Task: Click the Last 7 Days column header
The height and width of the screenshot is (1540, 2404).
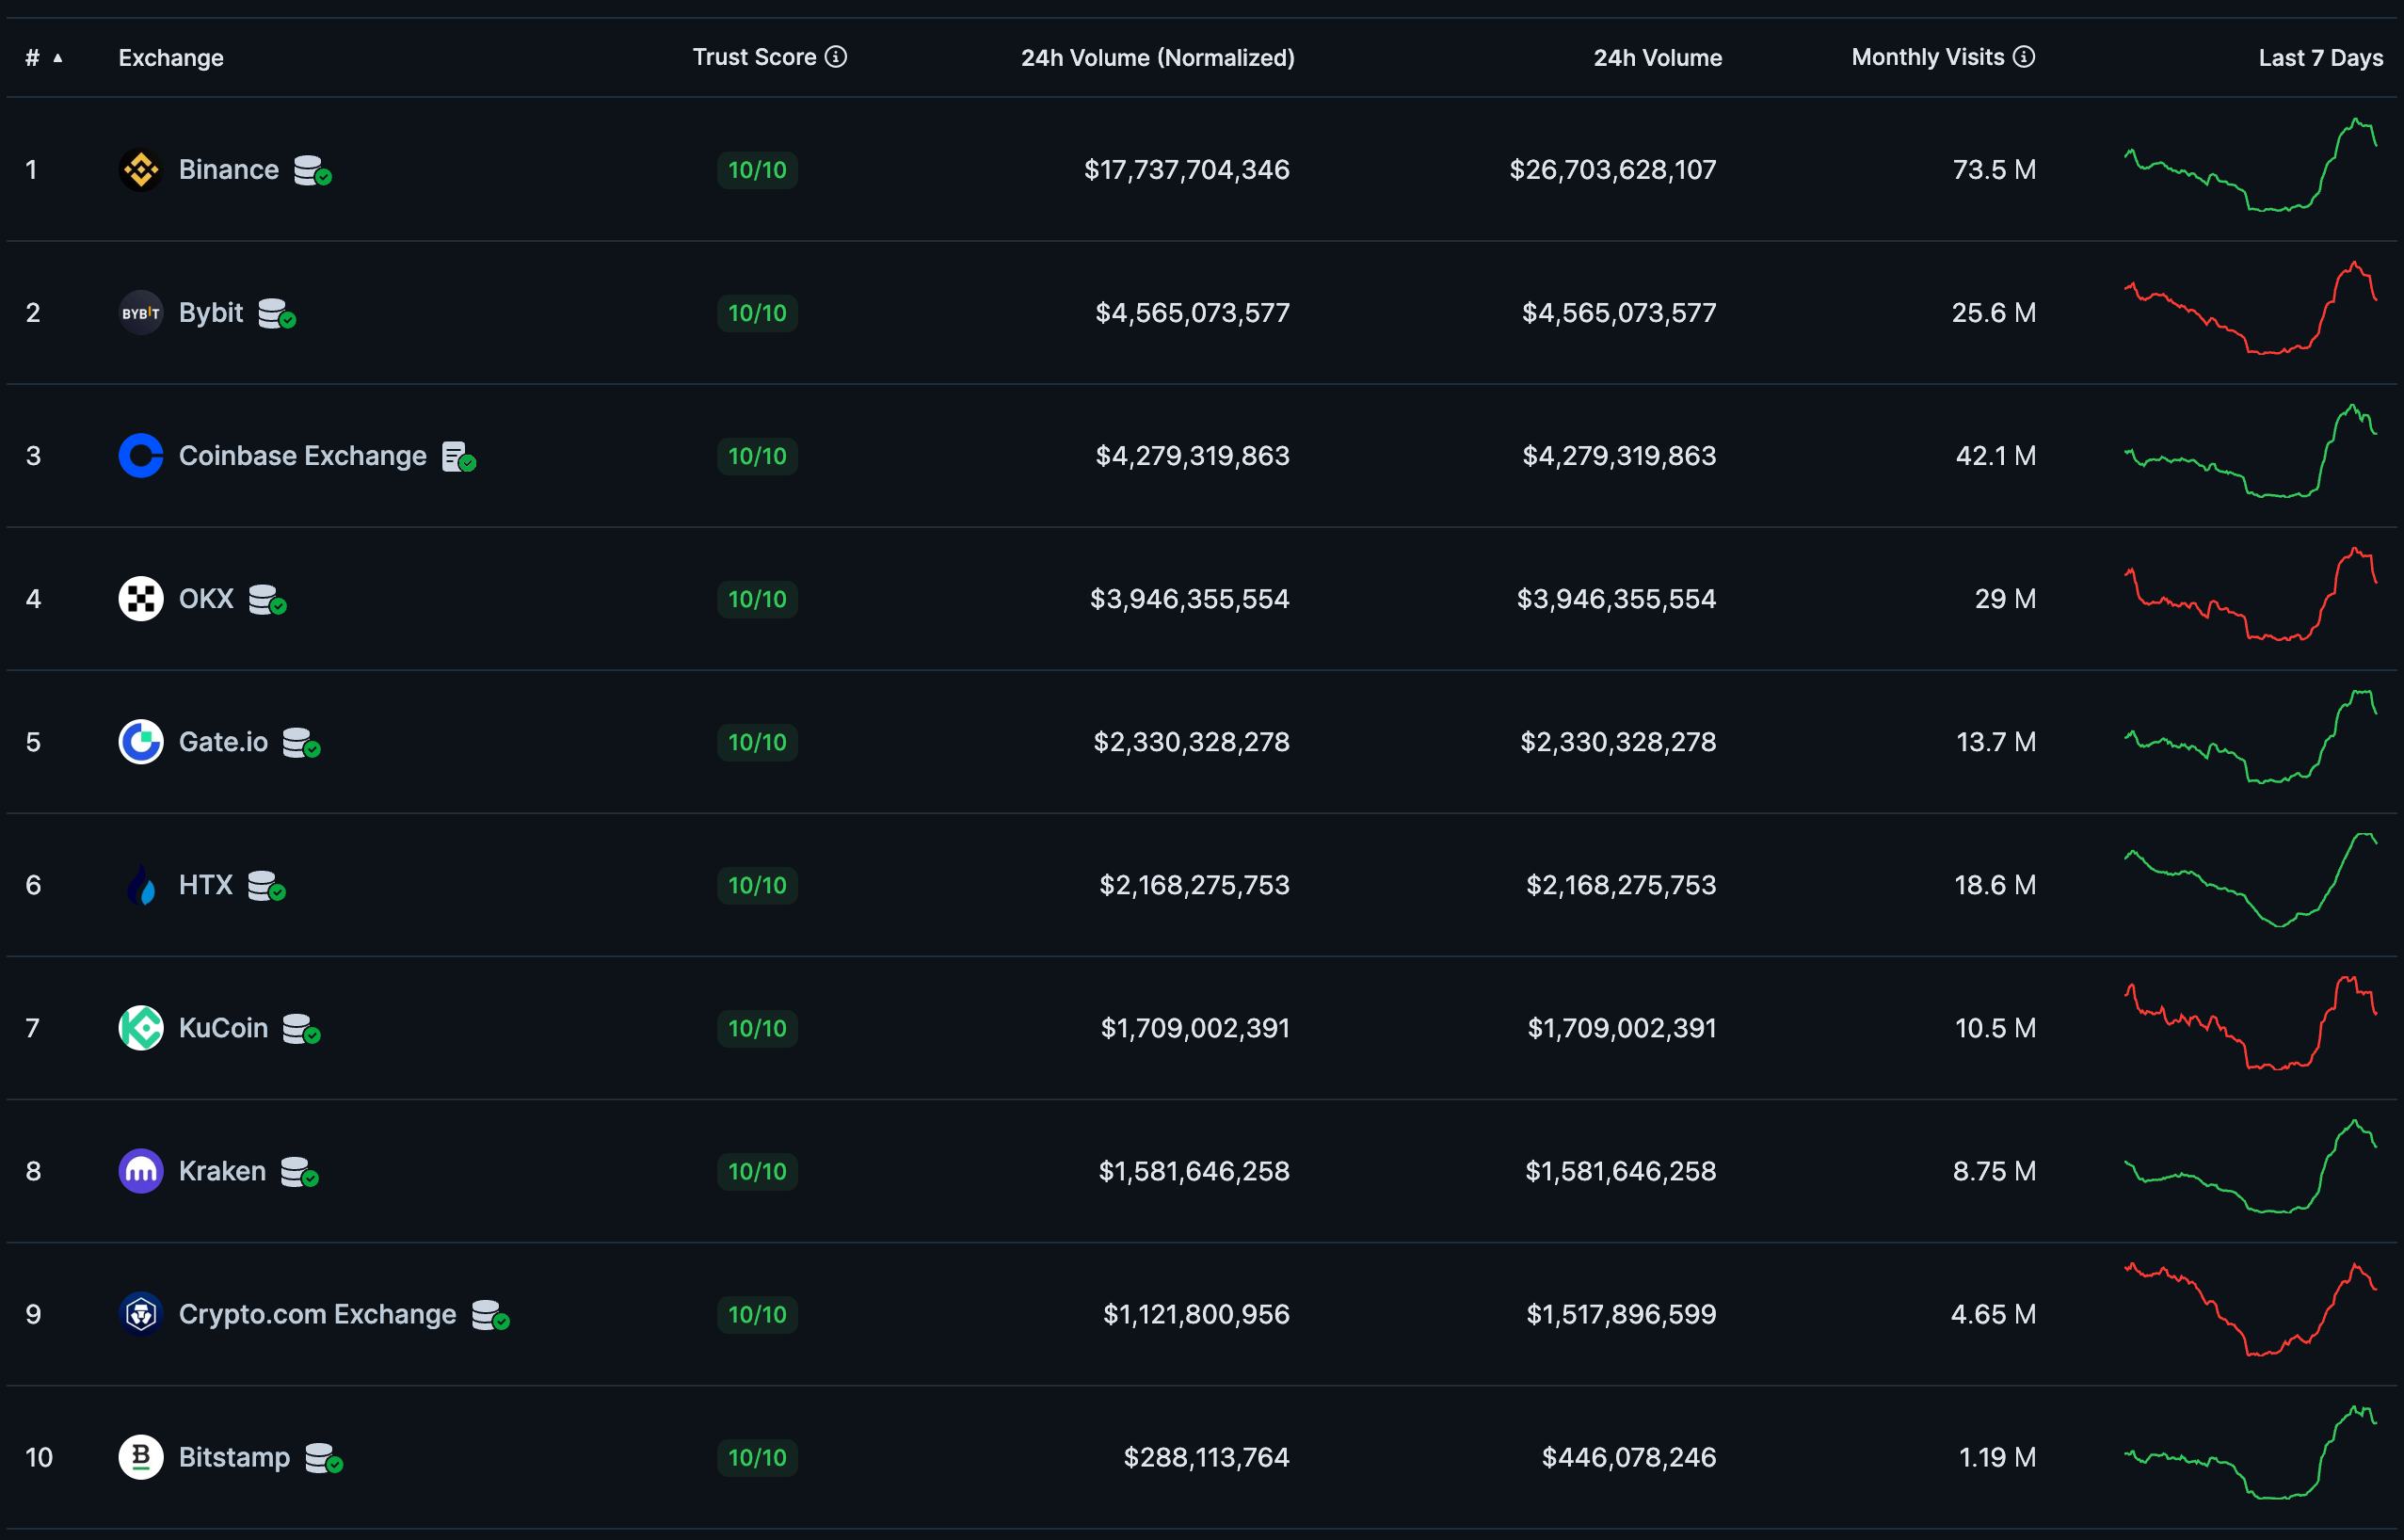Action: coord(2320,58)
